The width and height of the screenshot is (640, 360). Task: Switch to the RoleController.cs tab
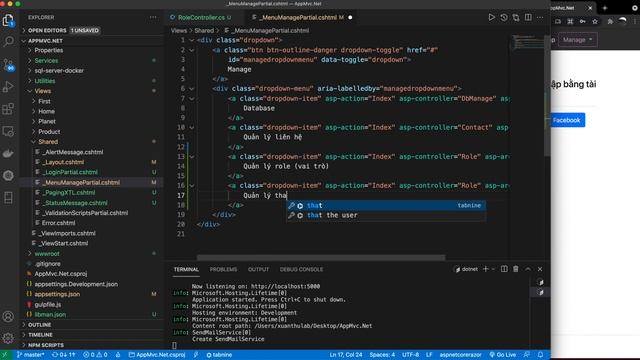tap(201, 18)
